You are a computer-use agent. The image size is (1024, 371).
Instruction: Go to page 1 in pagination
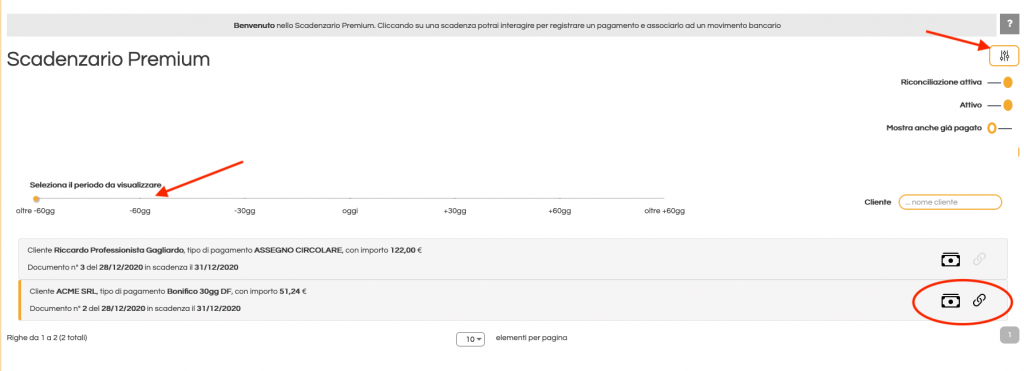[1009, 335]
